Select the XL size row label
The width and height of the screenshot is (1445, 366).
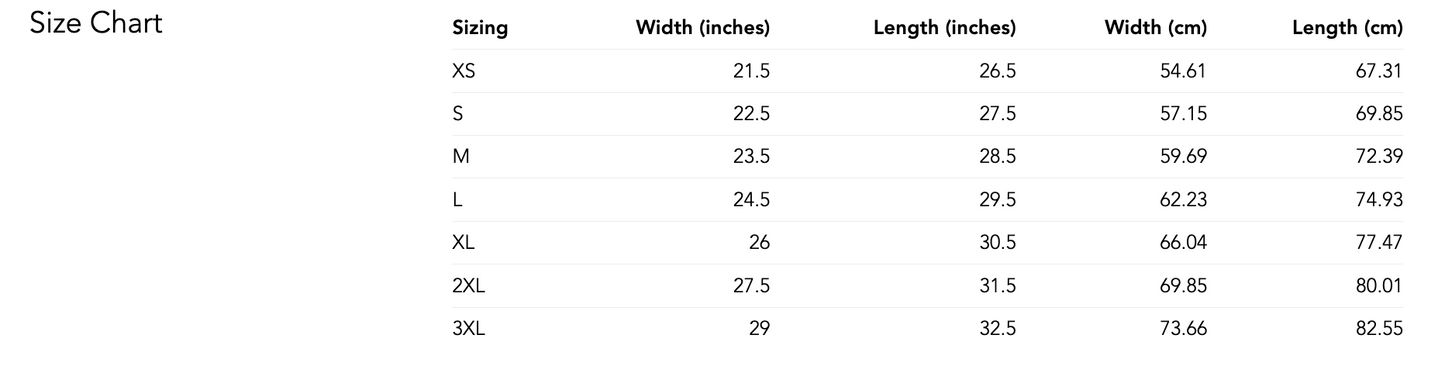click(463, 243)
